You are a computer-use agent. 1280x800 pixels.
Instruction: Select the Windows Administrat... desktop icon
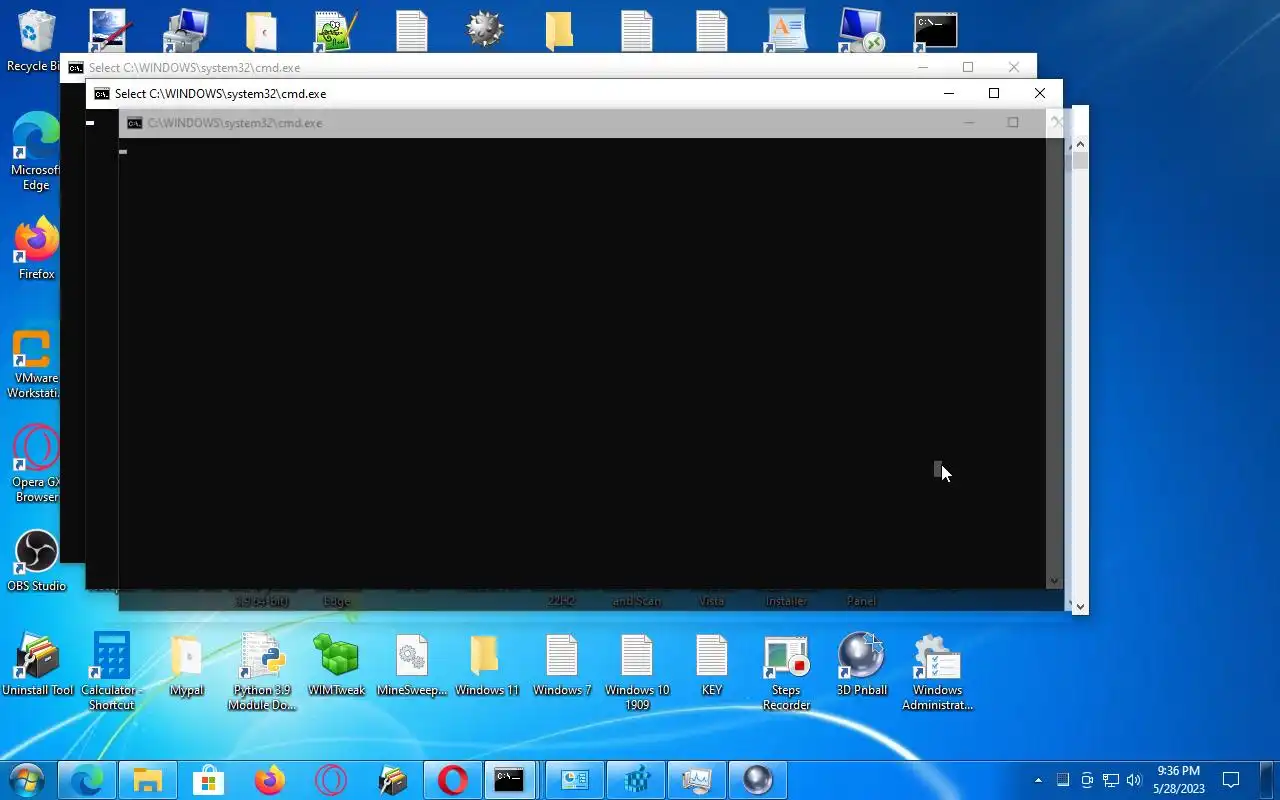tap(937, 671)
